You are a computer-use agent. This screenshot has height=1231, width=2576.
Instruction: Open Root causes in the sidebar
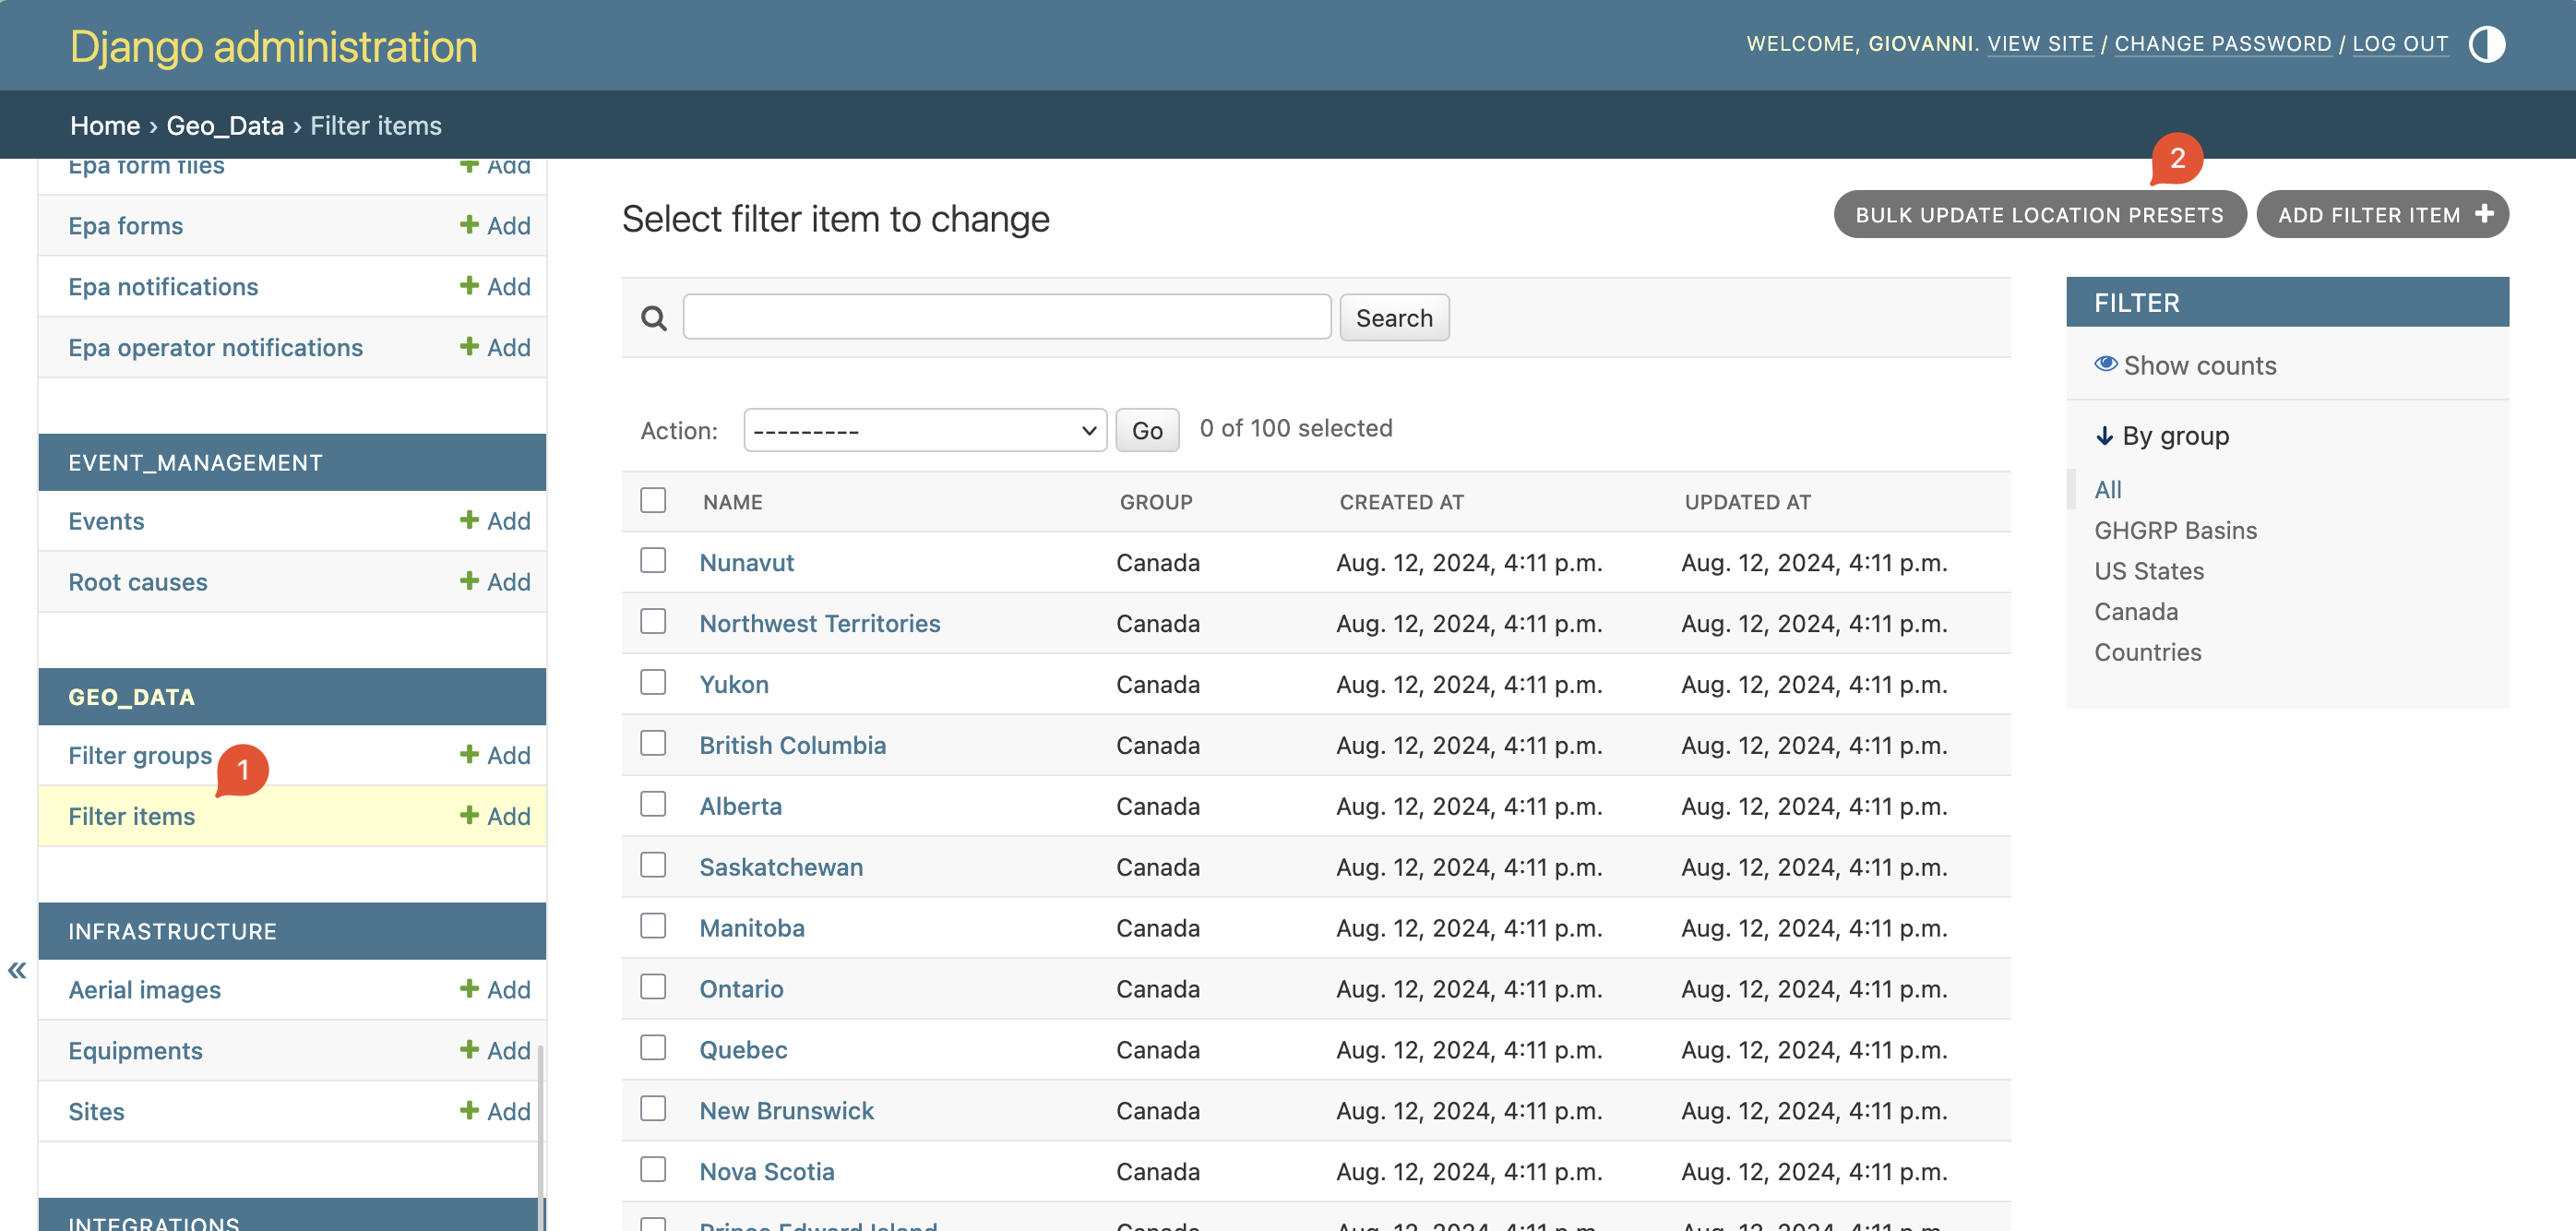138,582
